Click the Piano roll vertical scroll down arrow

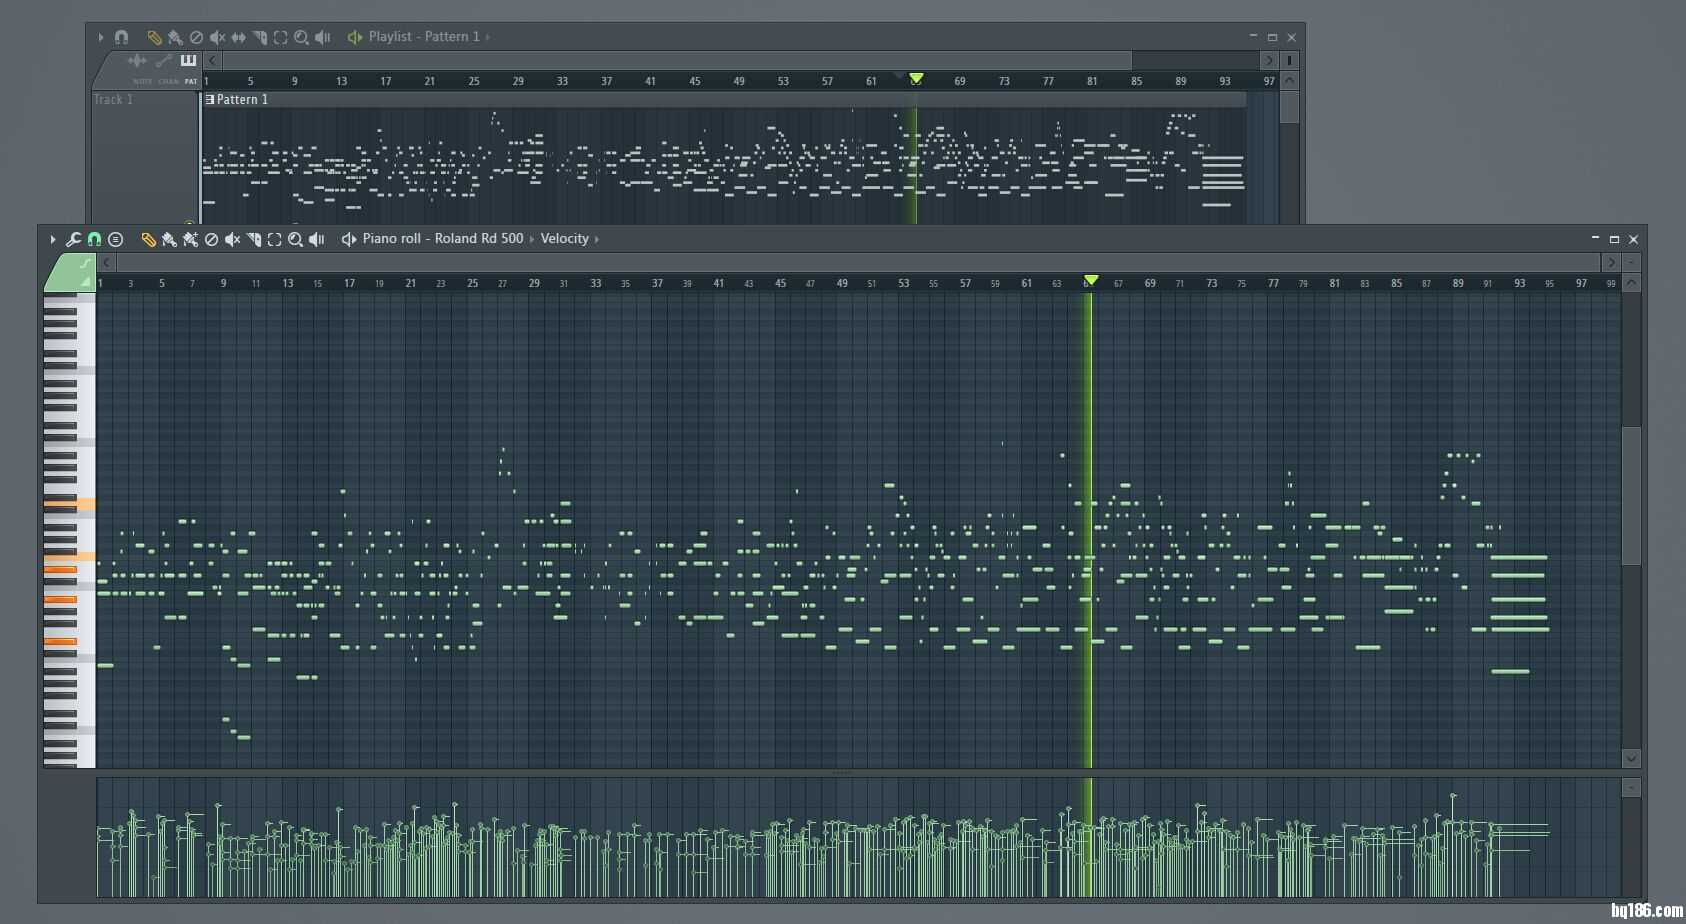tap(1631, 759)
